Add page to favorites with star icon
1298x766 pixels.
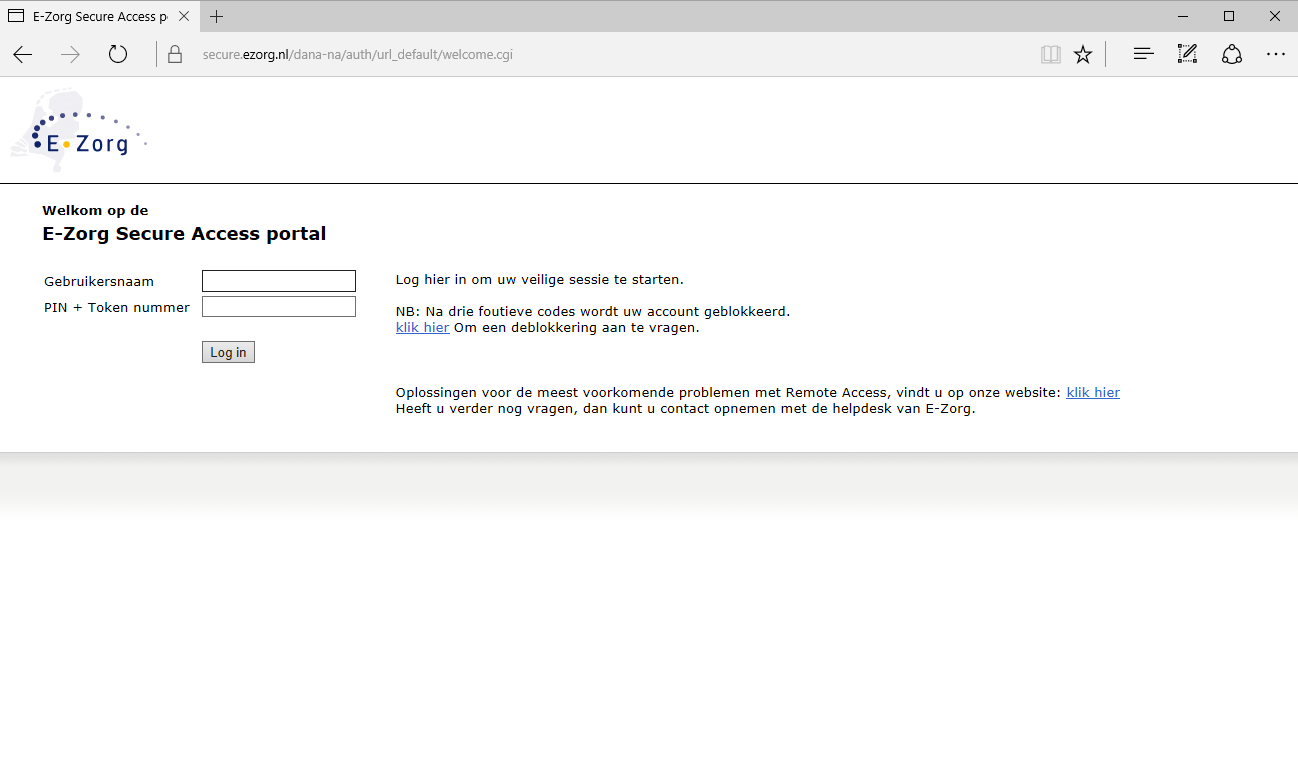pos(1083,54)
